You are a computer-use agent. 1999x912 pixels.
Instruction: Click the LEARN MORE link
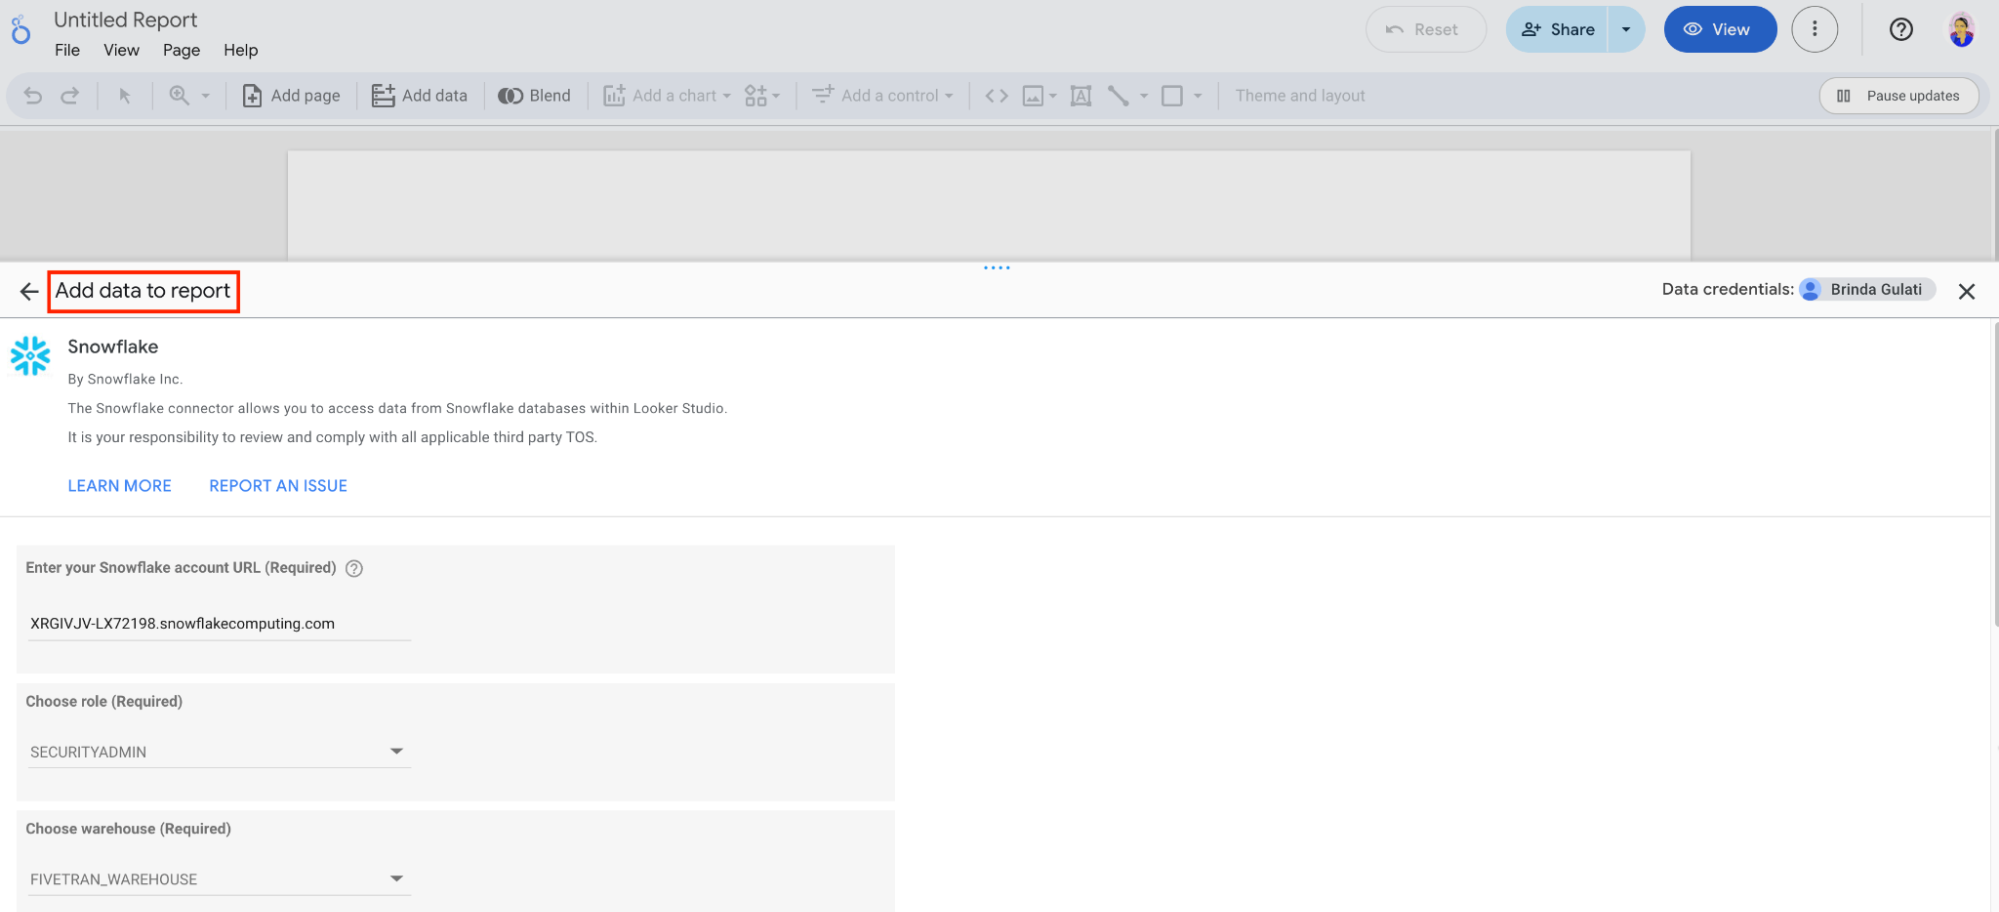(x=119, y=486)
